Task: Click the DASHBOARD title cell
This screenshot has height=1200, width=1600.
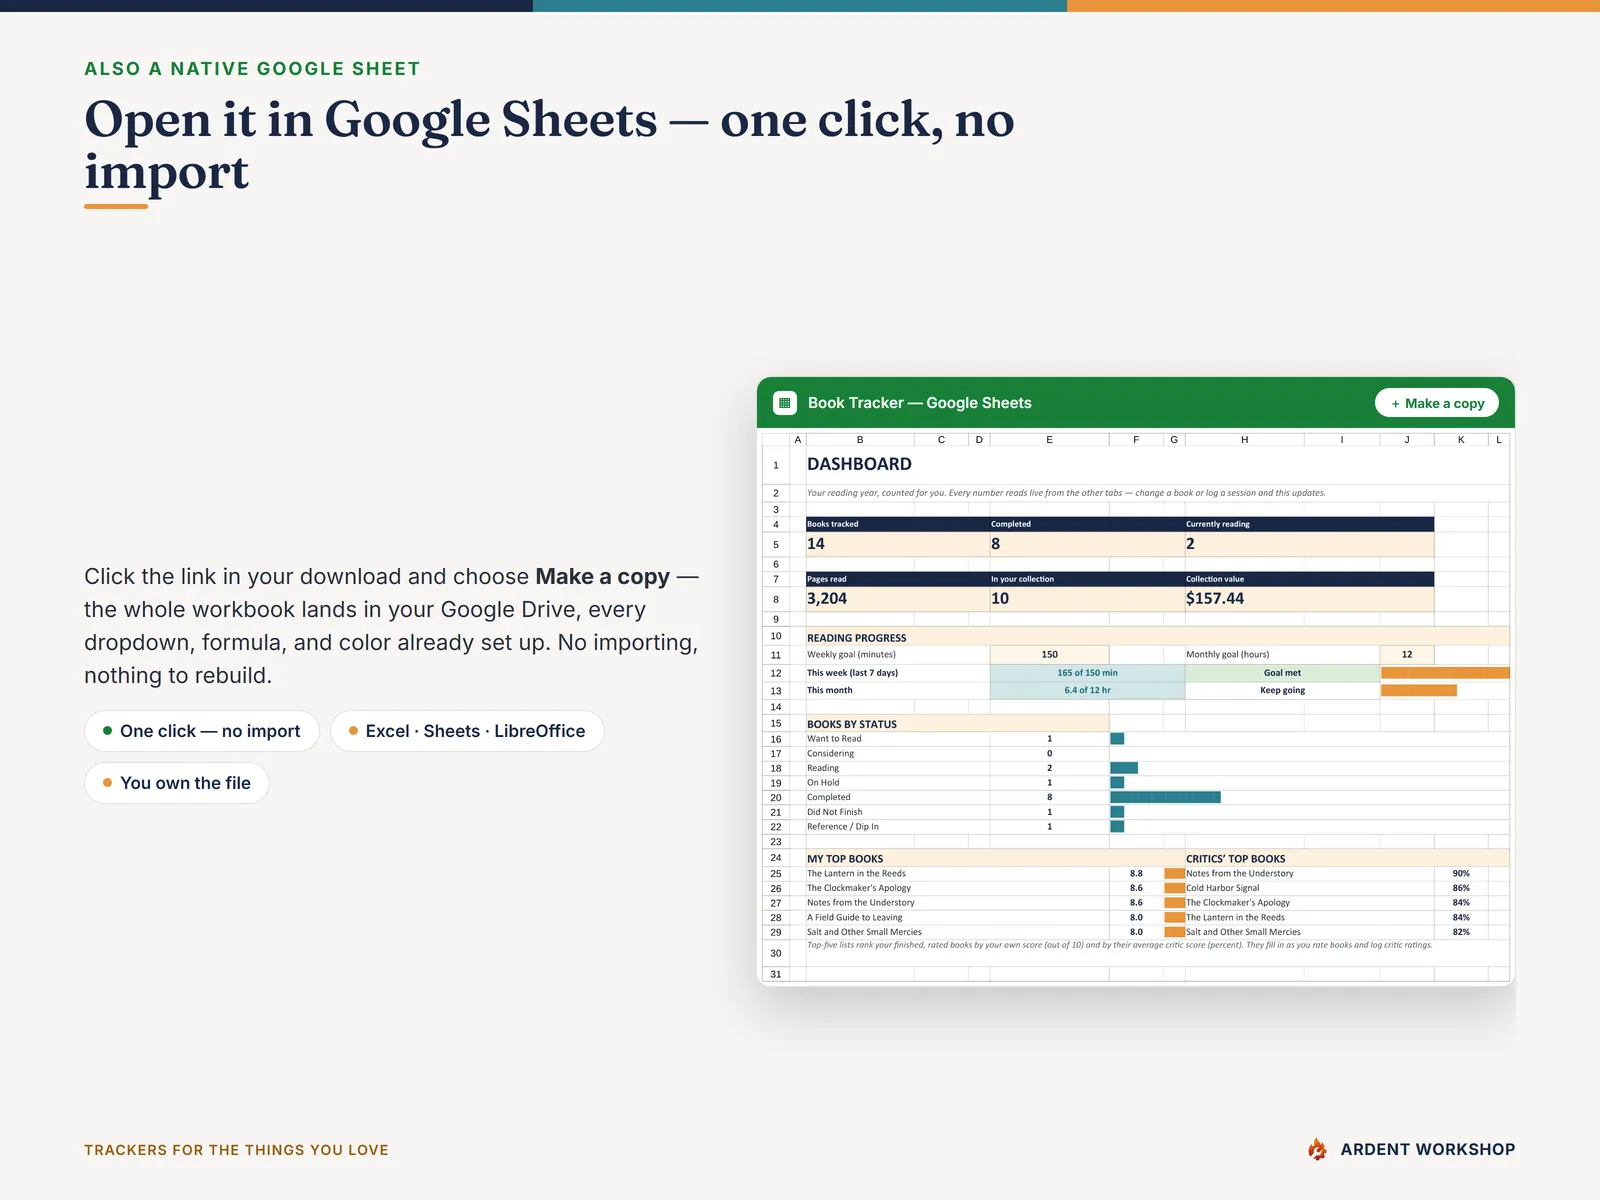Action: pyautogui.click(x=859, y=464)
